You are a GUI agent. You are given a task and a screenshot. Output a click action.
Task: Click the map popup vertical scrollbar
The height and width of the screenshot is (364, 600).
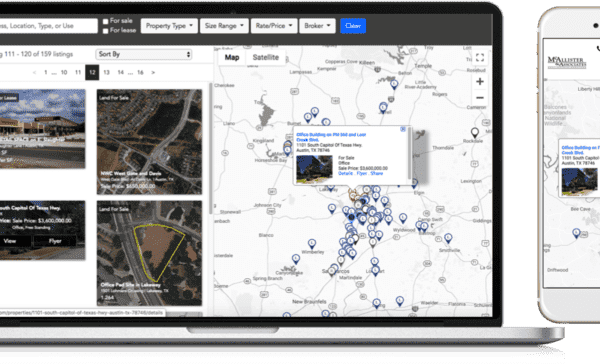tap(409, 153)
